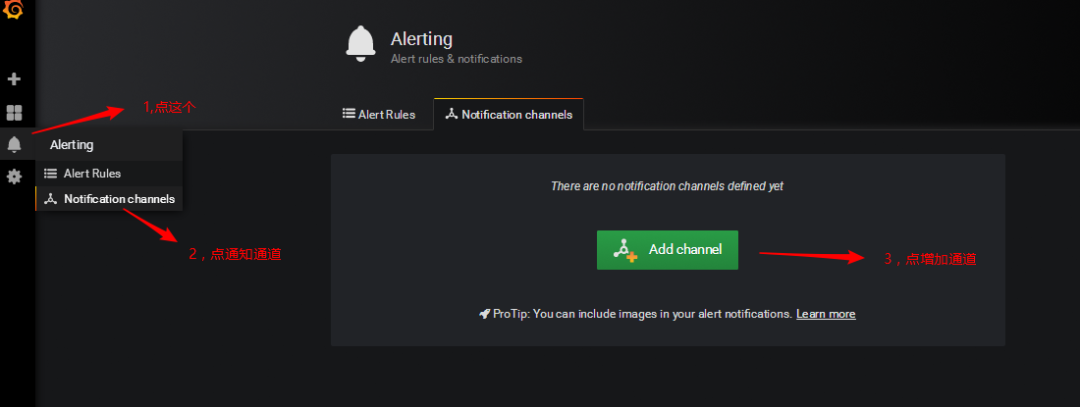This screenshot has height=407, width=1080.
Task: Click the Alerting page title heading
Action: click(x=421, y=39)
